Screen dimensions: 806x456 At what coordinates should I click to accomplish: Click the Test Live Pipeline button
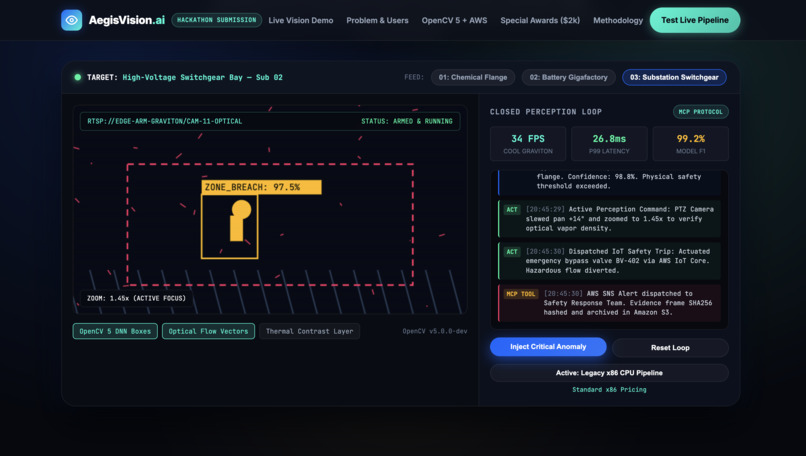(694, 20)
